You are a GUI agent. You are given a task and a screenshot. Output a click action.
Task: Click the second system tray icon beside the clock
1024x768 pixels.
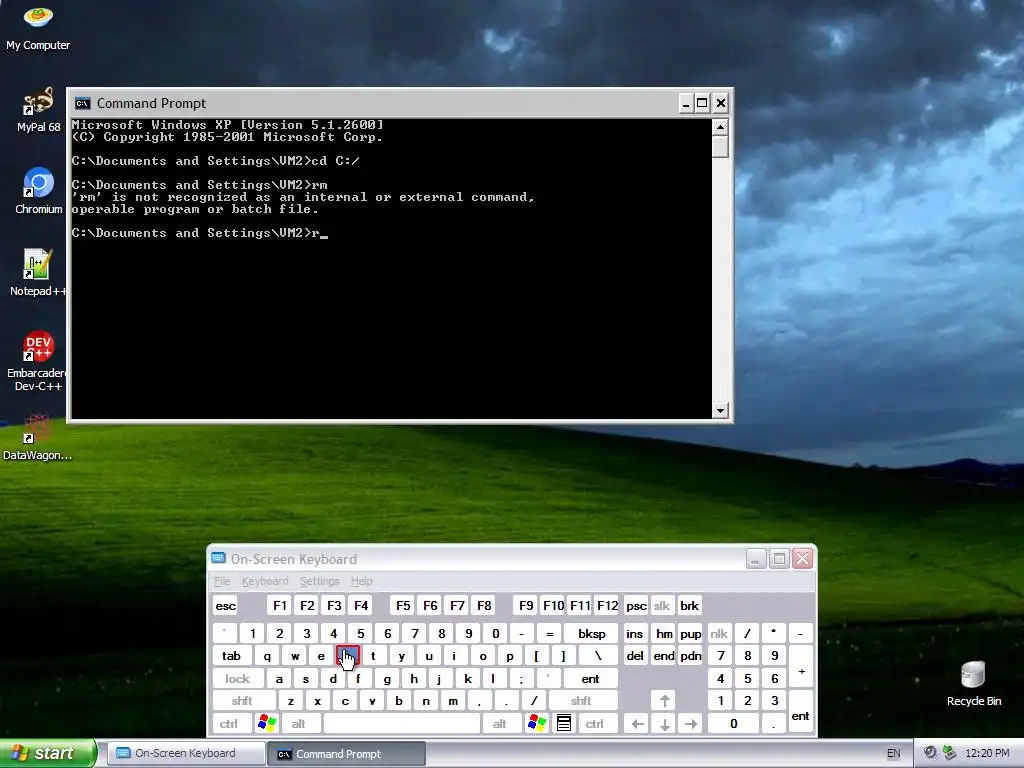[x=949, y=753]
